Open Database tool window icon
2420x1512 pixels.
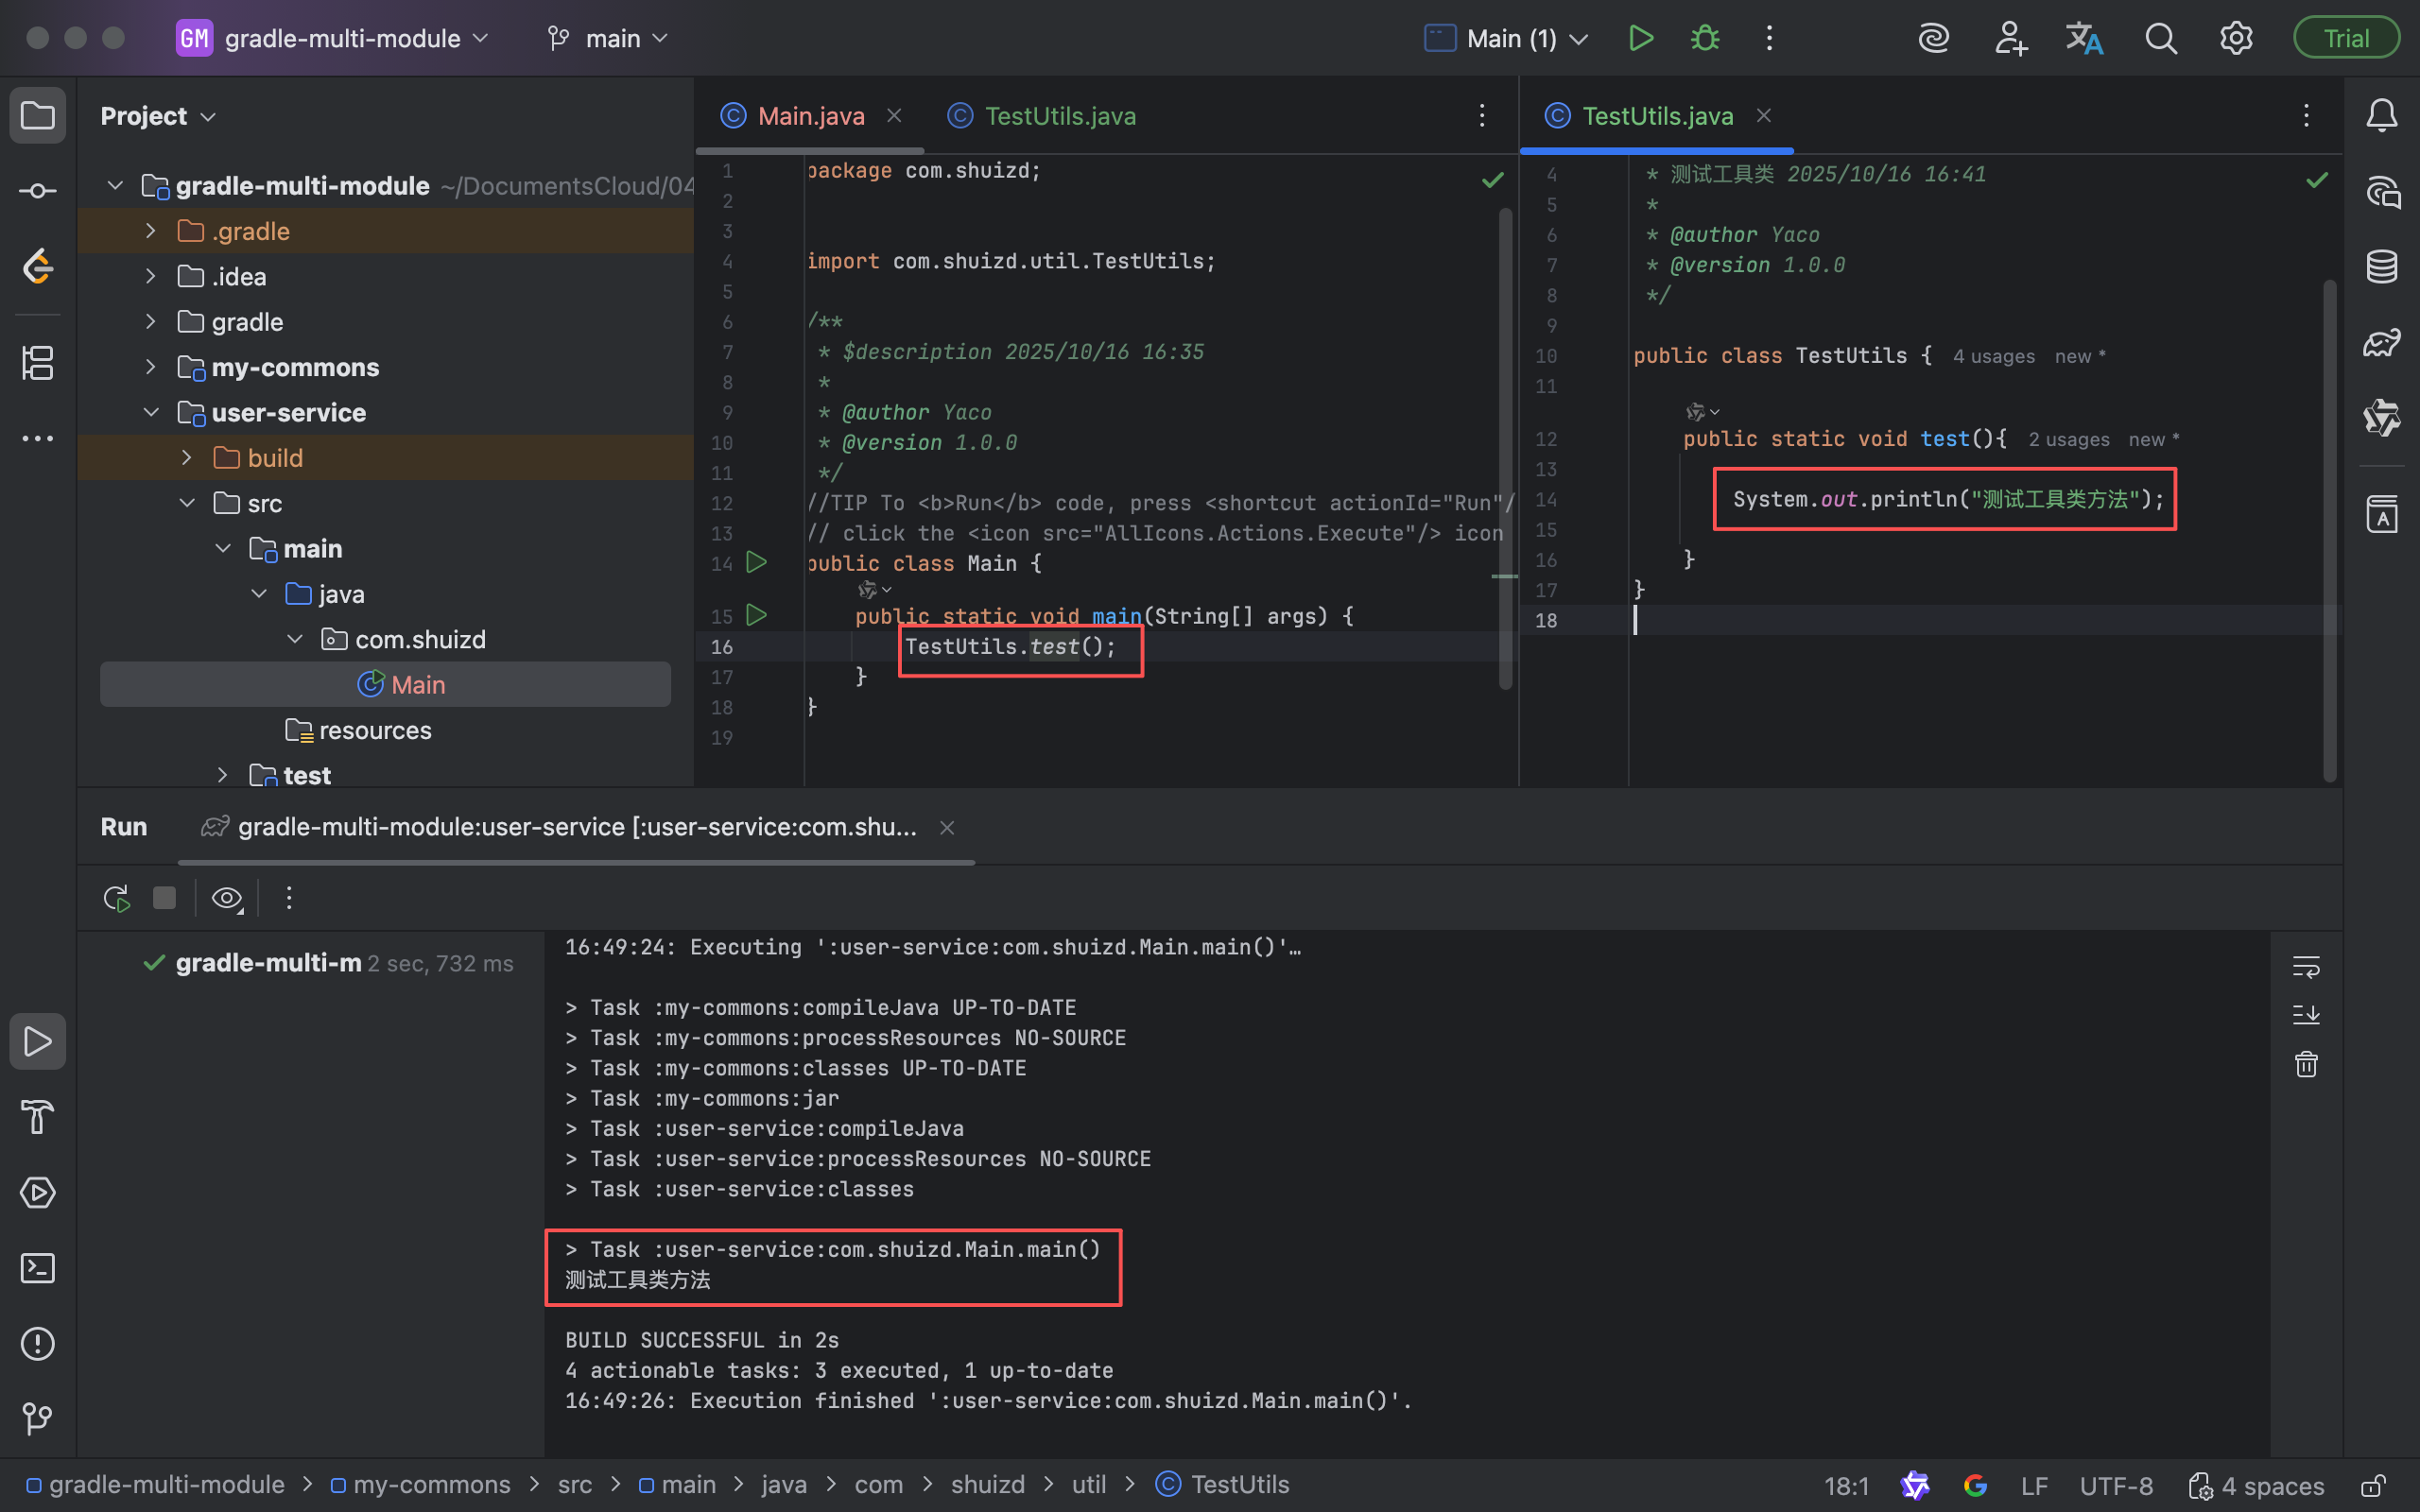(2381, 267)
